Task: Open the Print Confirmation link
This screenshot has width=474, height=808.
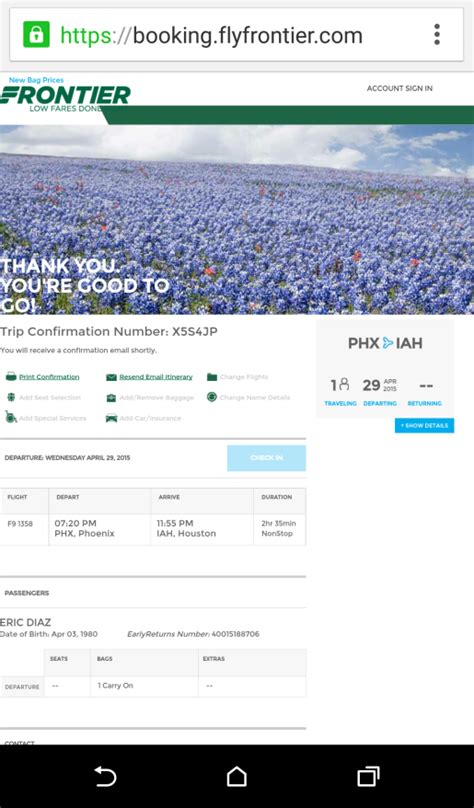Action: pyautogui.click(x=49, y=377)
